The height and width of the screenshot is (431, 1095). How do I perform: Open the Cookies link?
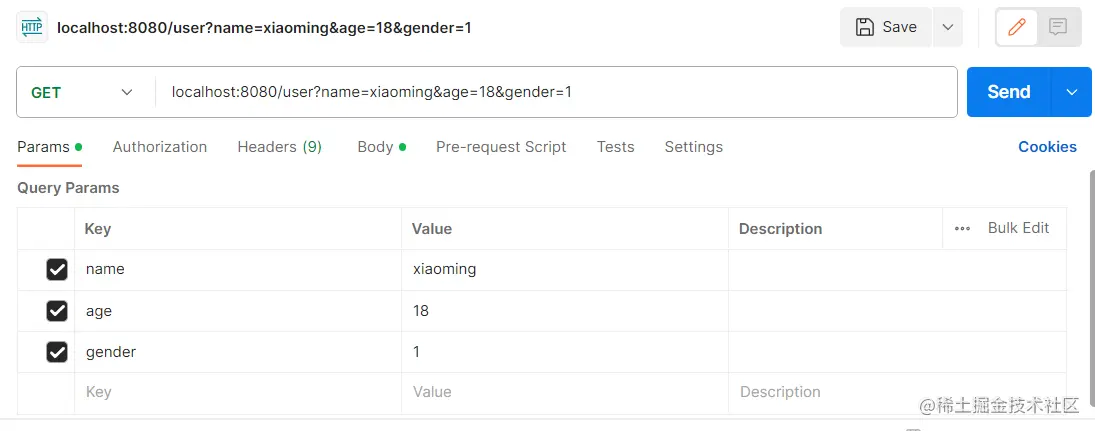click(x=1047, y=147)
